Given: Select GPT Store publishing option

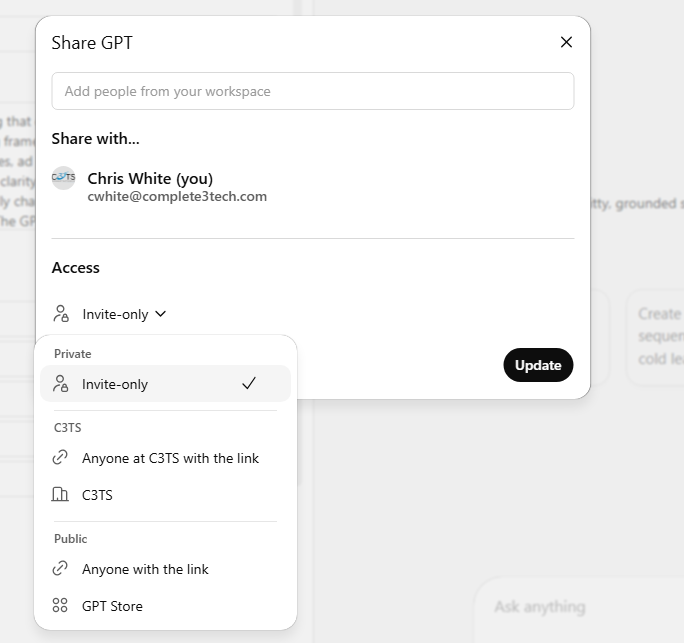Looking at the screenshot, I should (112, 606).
